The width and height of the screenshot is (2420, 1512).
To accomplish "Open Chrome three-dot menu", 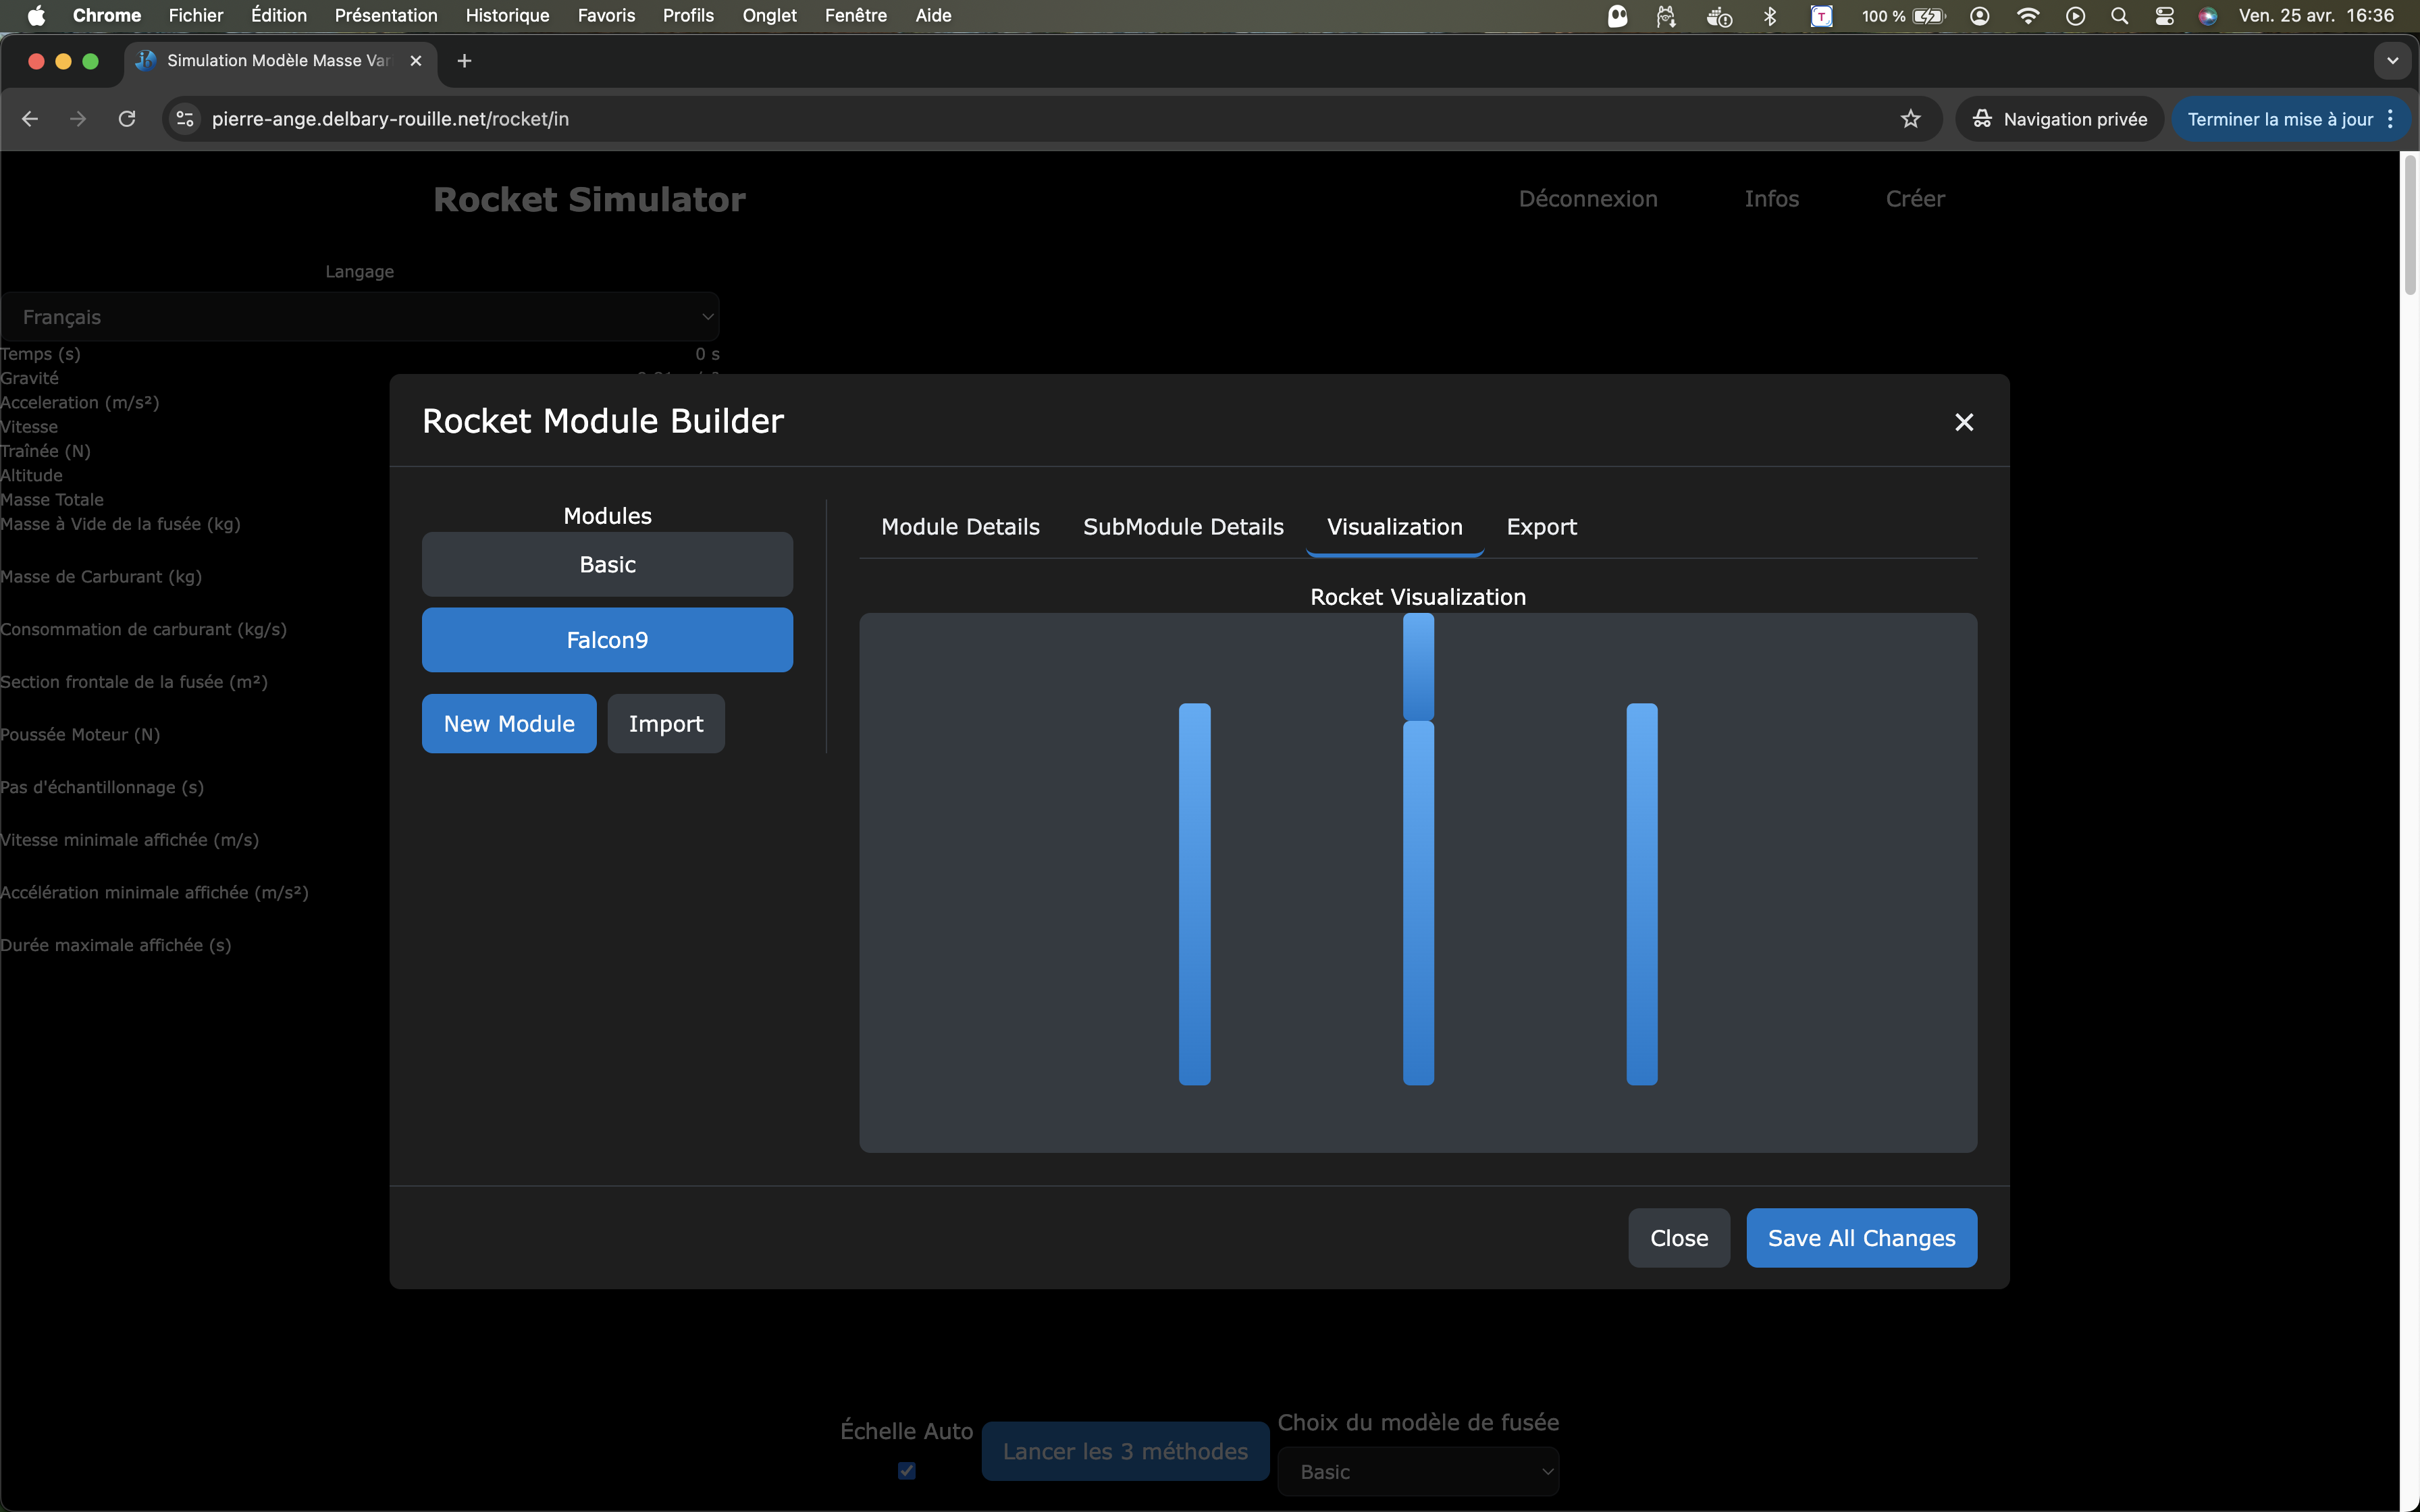I will coord(2390,119).
